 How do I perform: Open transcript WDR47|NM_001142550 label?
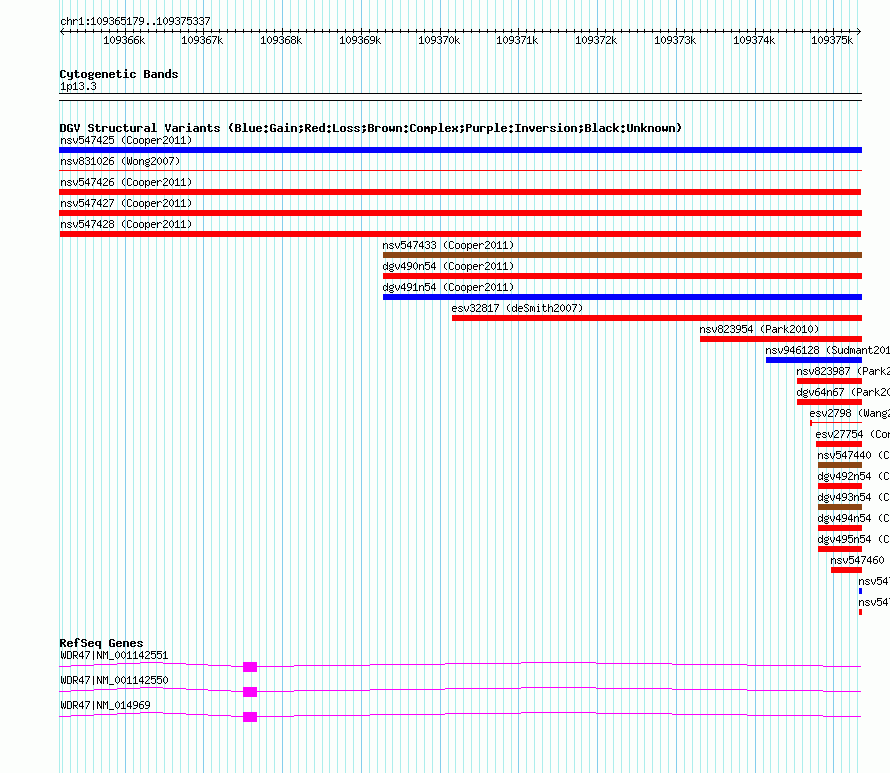tap(114, 680)
